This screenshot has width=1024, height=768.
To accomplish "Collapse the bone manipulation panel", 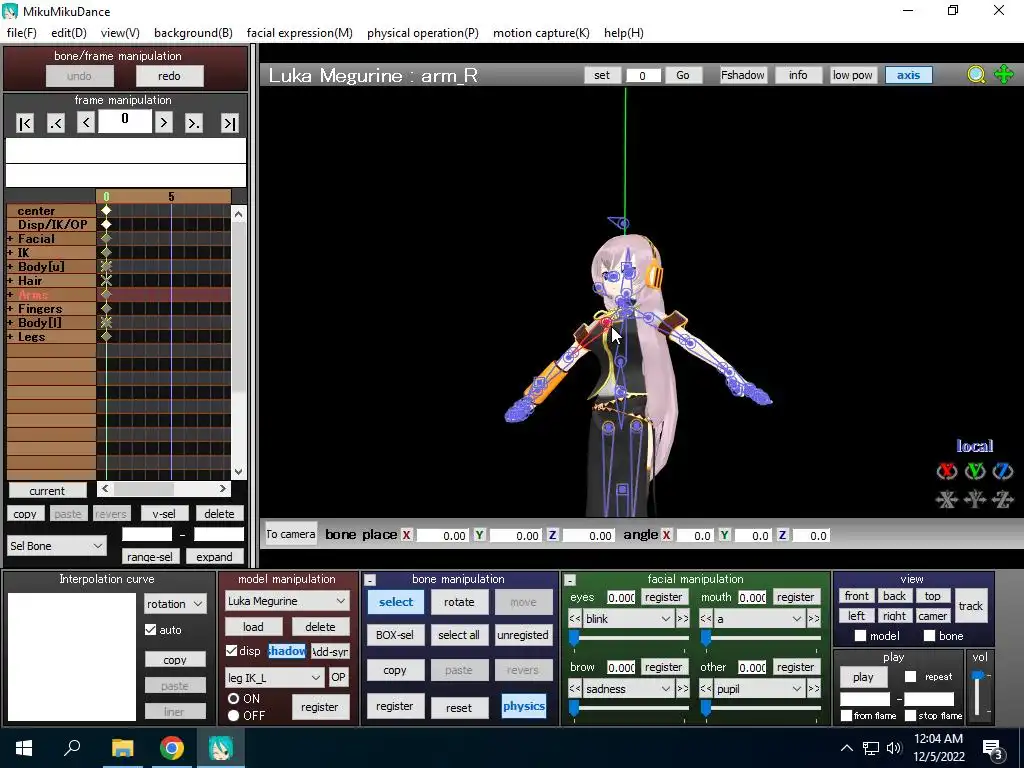I will pyautogui.click(x=370, y=580).
